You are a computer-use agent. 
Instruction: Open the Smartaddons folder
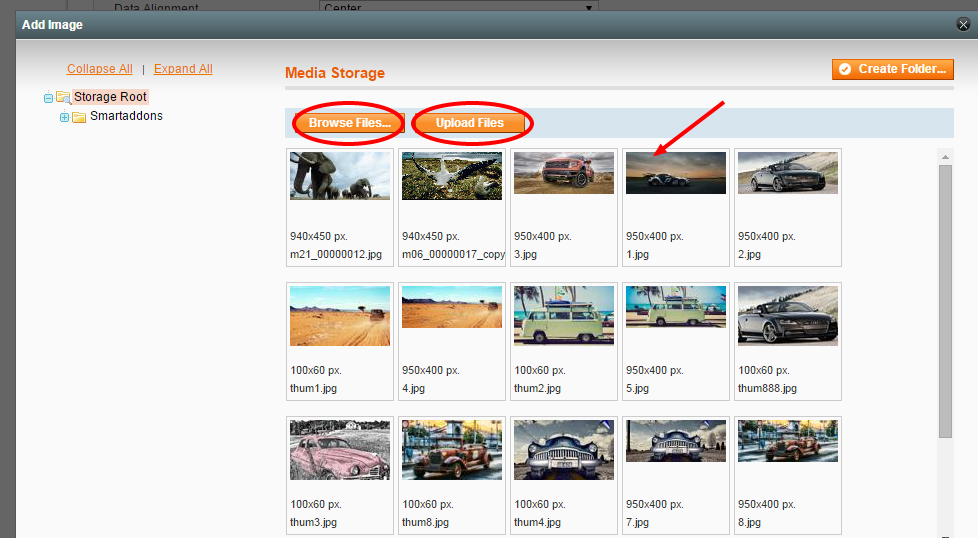126,116
